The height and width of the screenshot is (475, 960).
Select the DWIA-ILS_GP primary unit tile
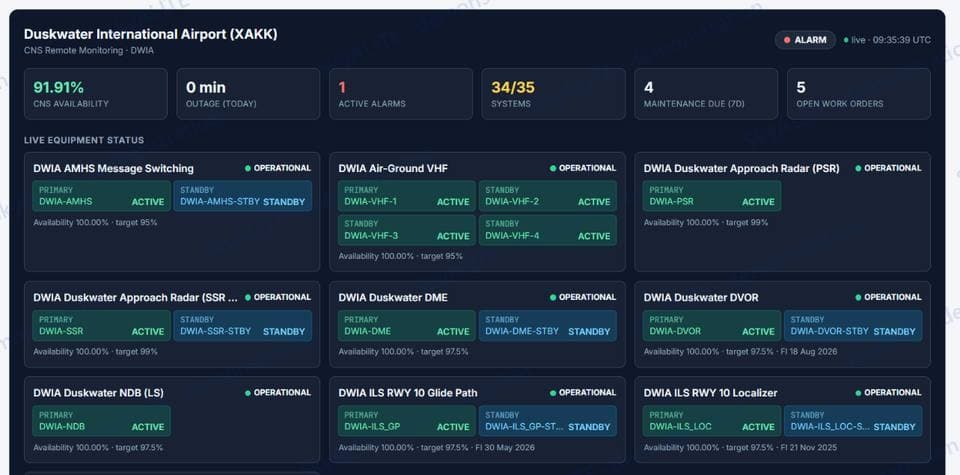click(x=407, y=421)
